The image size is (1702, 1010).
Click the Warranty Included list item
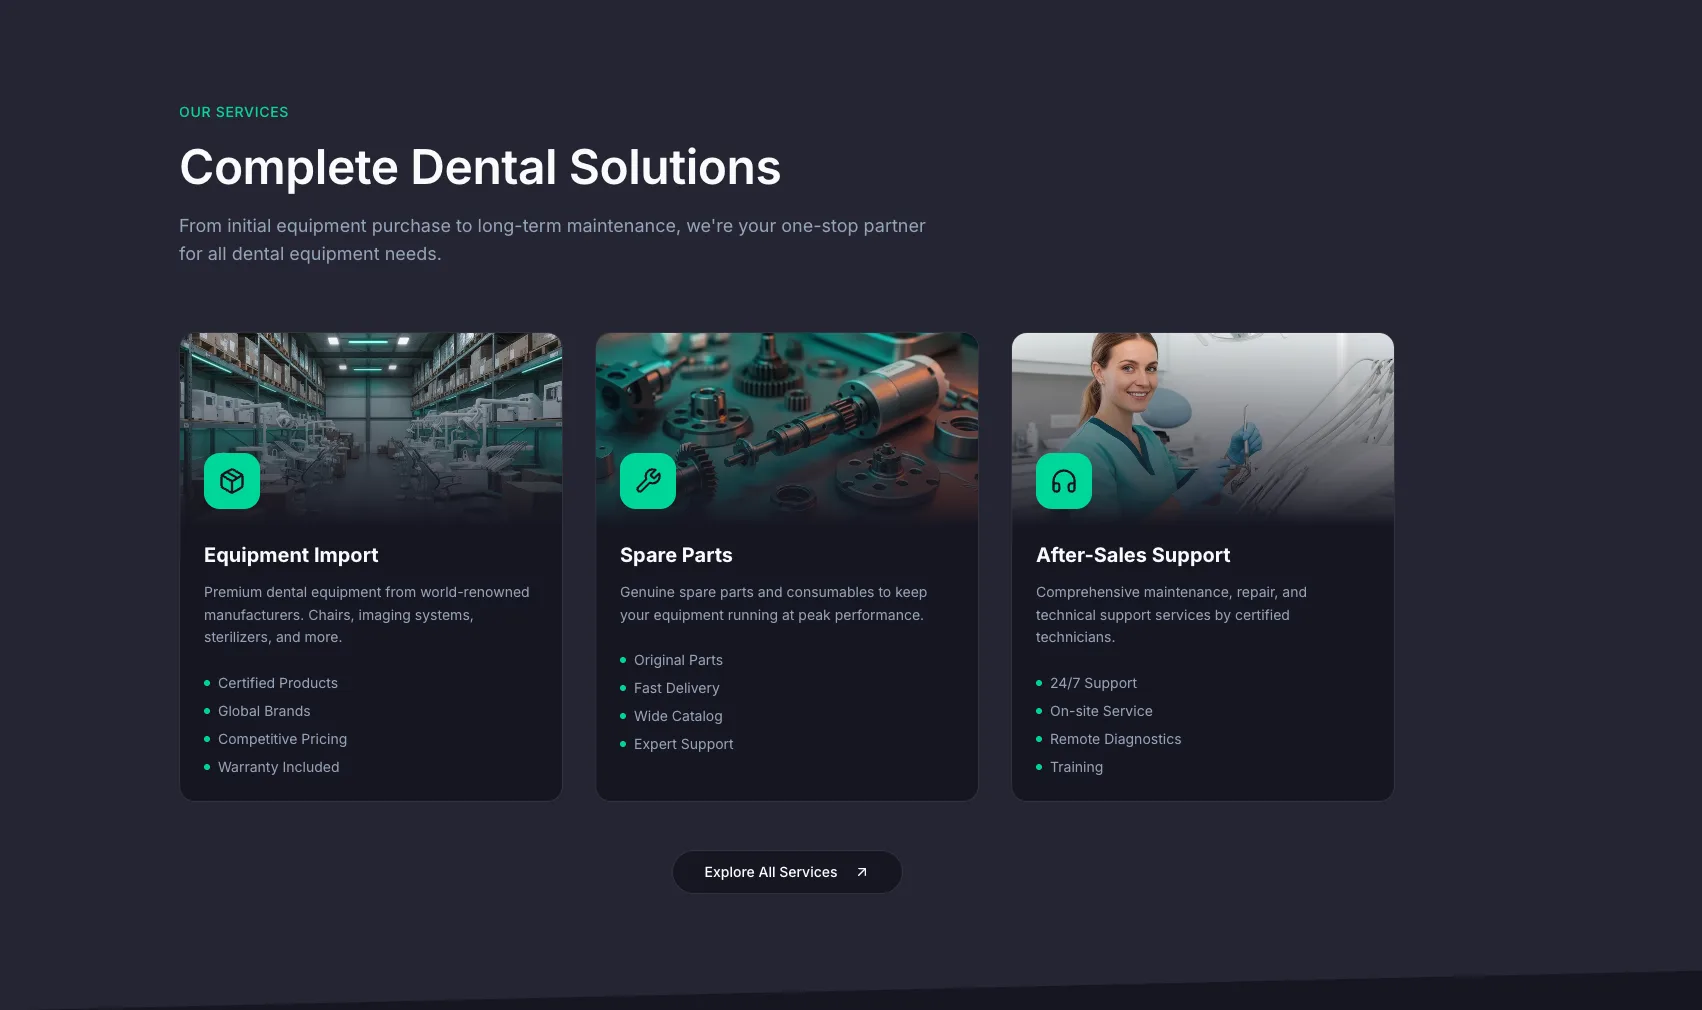[x=272, y=767]
